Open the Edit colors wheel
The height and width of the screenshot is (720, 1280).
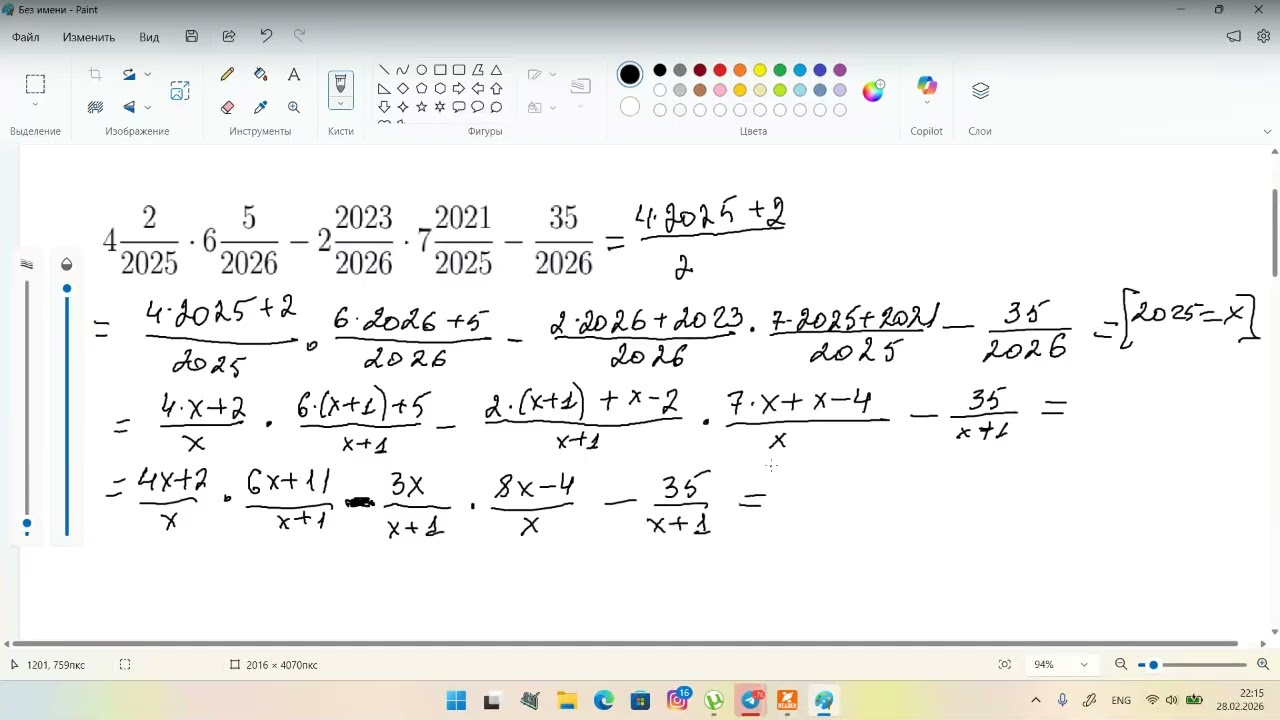tap(873, 91)
